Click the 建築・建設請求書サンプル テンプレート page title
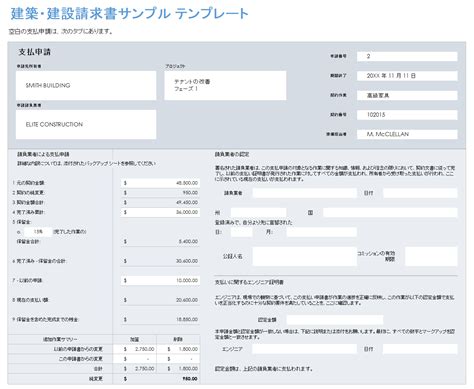Image resolution: width=474 pixels, height=389 pixels. 129,14
